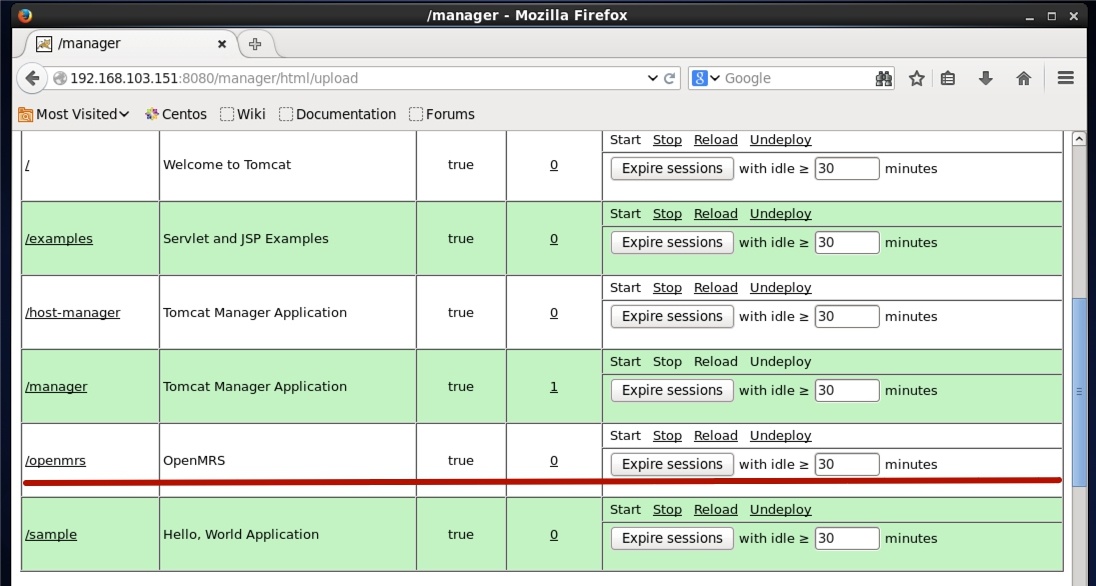Click the scrollbar up arrow
This screenshot has height=586, width=1096.
click(x=1079, y=138)
